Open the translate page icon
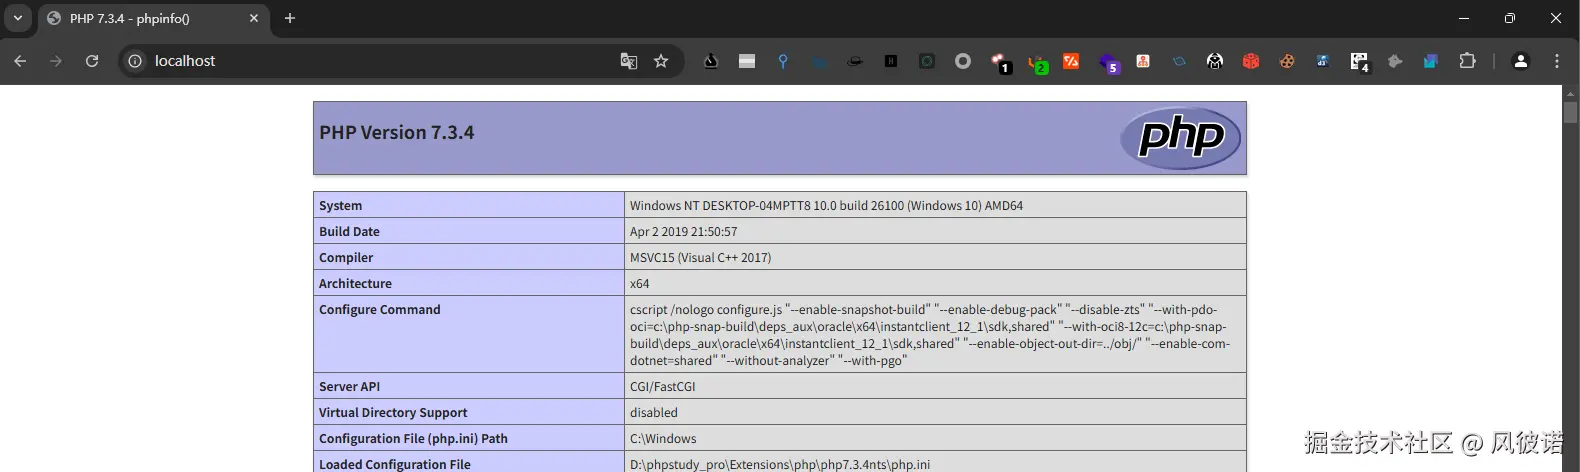The height and width of the screenshot is (472, 1580). coord(629,61)
